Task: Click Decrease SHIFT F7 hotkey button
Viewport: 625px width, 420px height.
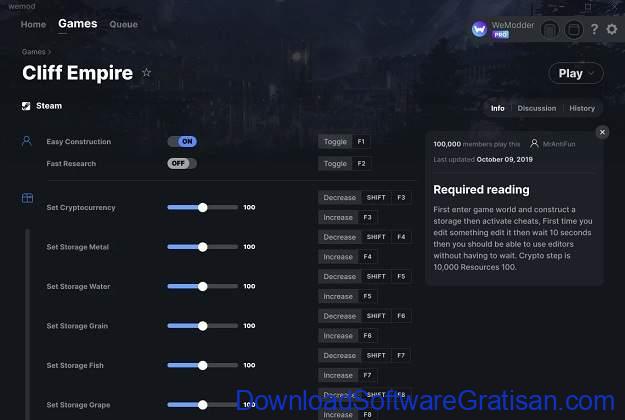Action: pos(365,355)
